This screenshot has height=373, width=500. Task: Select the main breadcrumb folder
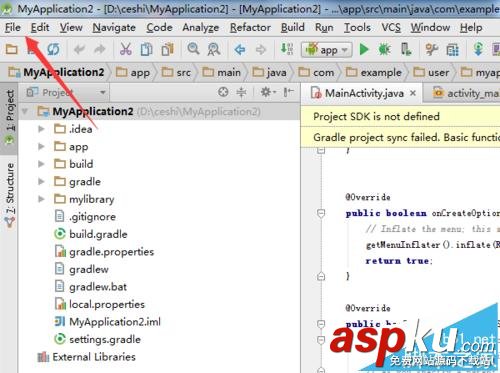(222, 72)
